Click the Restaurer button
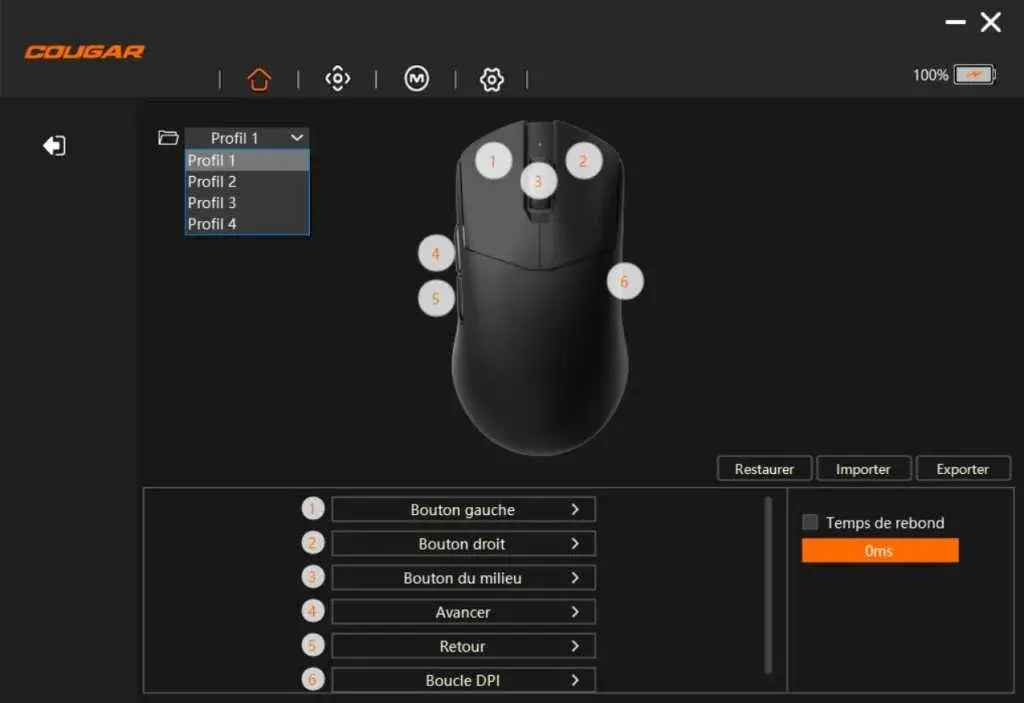The width and height of the screenshot is (1024, 703). 764,468
